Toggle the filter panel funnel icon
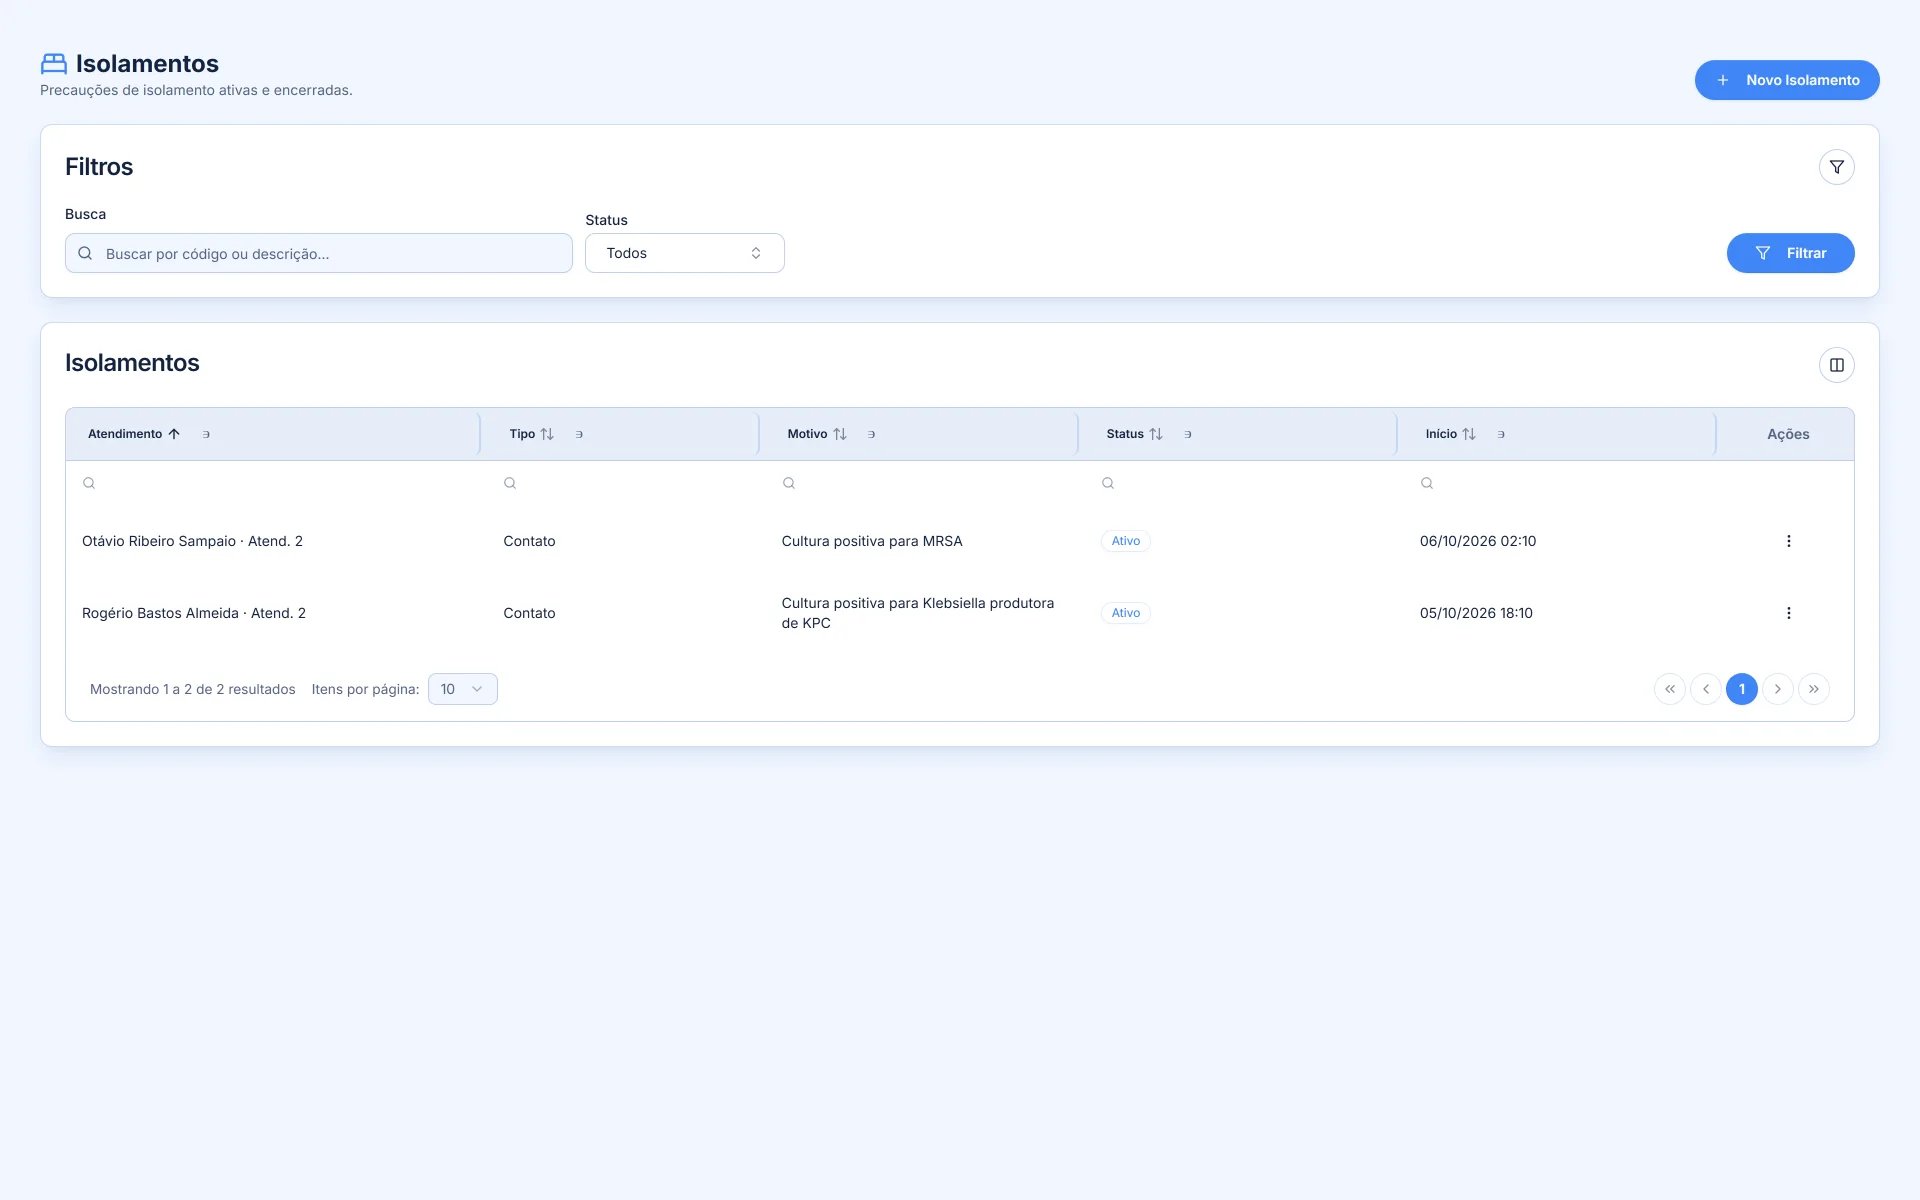1920x1200 pixels. point(1836,167)
